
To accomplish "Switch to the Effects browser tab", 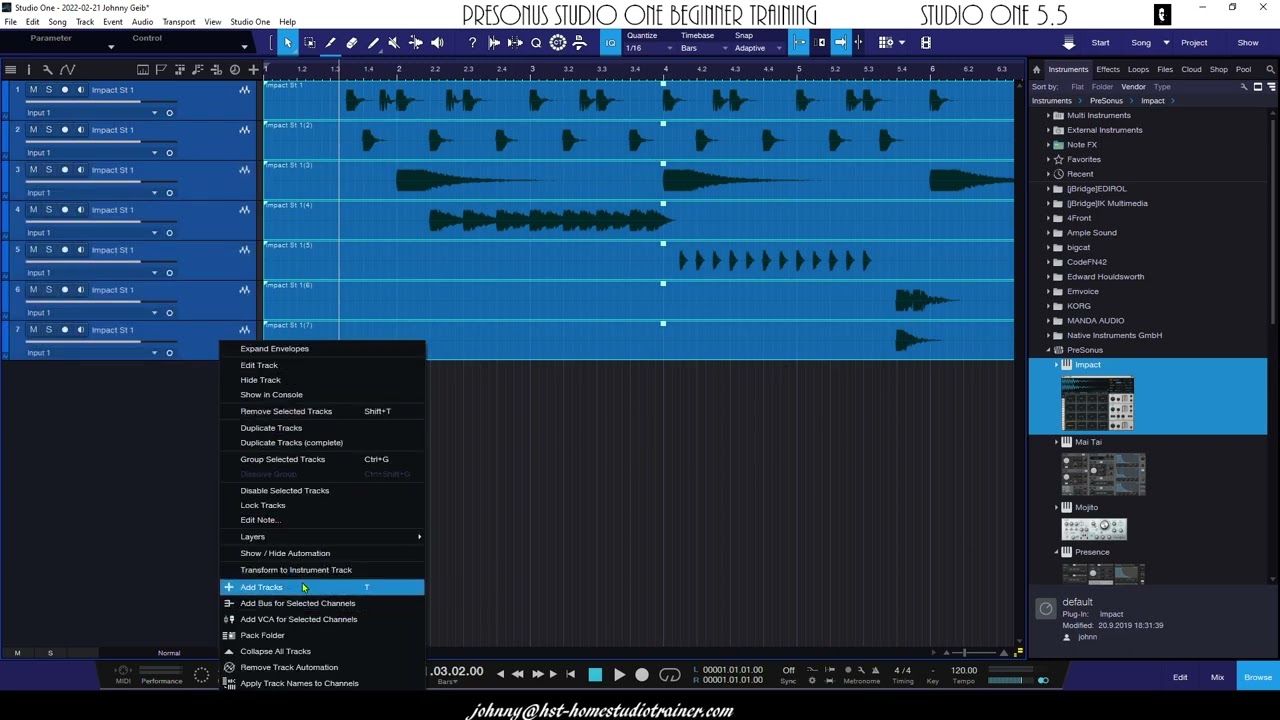I will coord(1108,70).
